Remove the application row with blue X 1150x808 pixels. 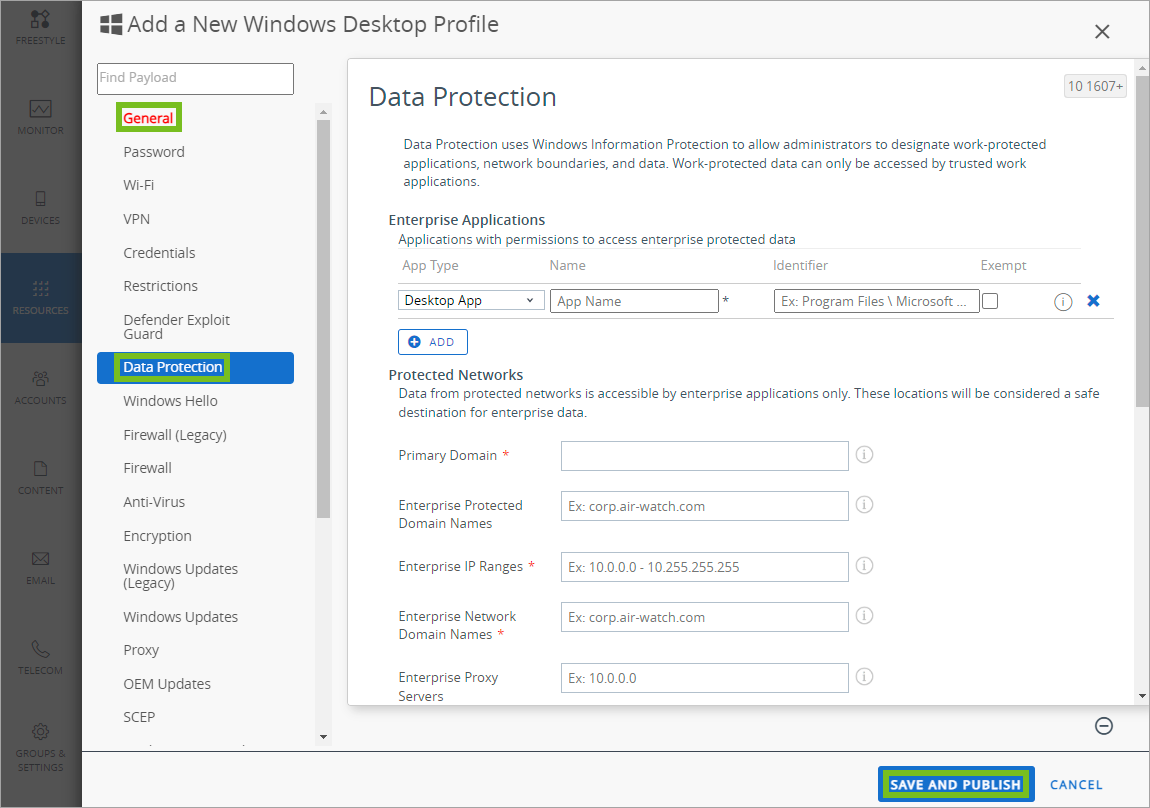click(1093, 301)
